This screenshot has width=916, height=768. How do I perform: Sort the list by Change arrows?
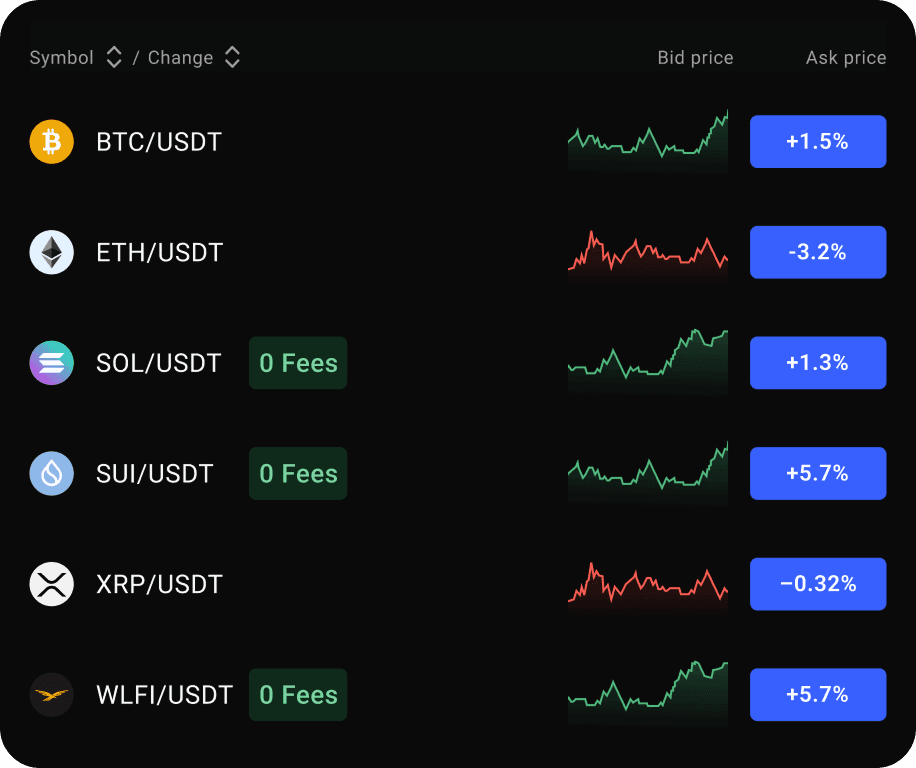pyautogui.click(x=232, y=58)
